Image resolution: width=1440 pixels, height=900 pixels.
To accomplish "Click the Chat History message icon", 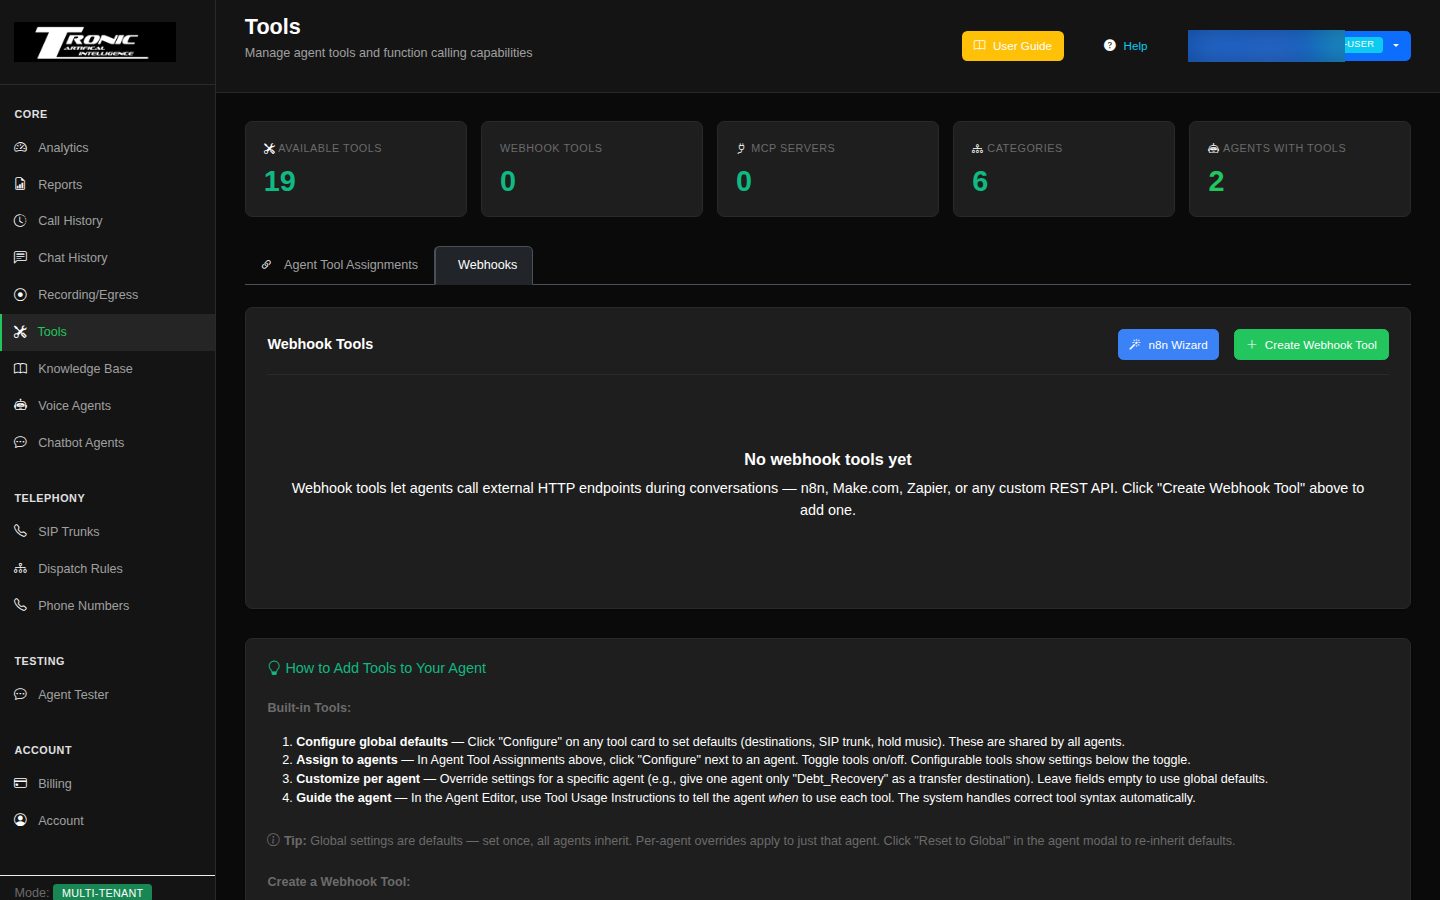I will tap(20, 258).
